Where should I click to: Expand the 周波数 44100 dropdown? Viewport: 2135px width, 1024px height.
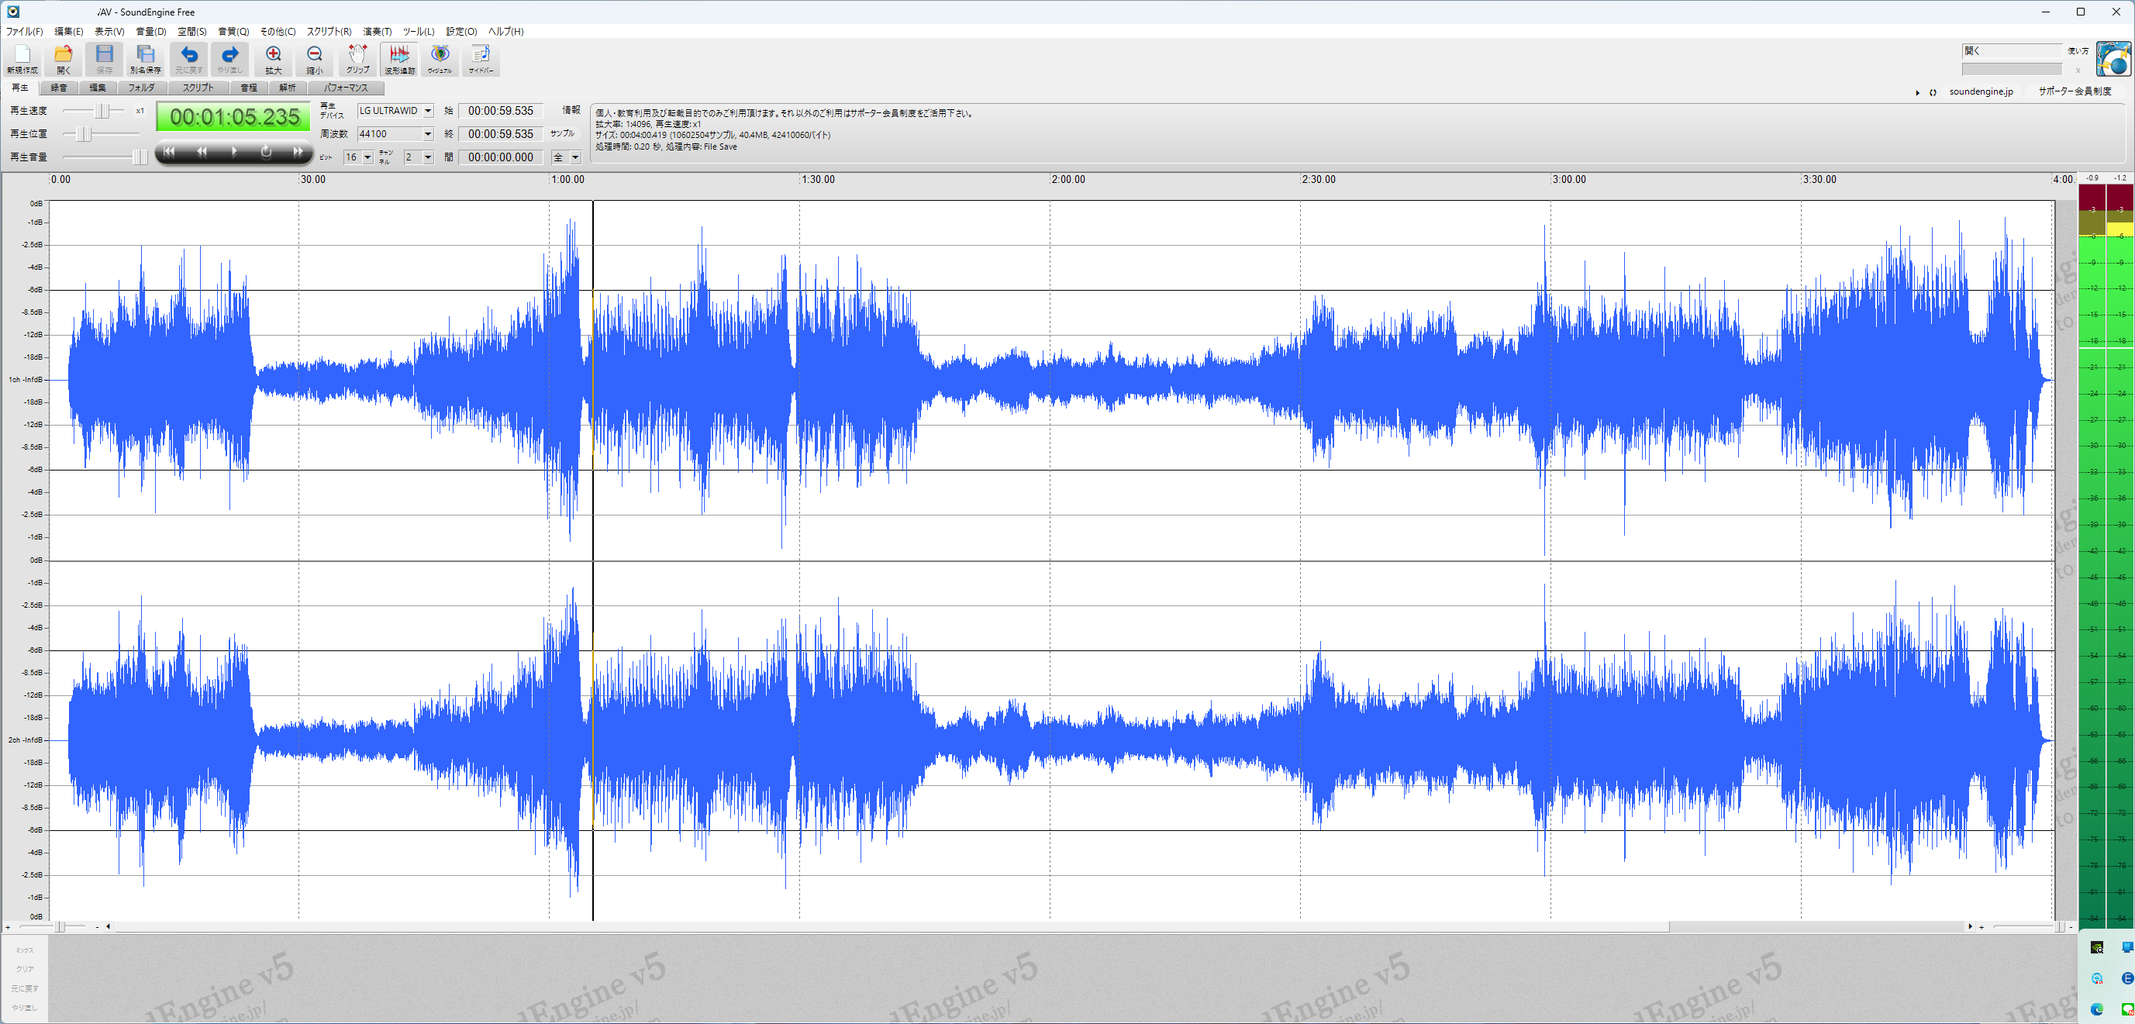pyautogui.click(x=428, y=134)
